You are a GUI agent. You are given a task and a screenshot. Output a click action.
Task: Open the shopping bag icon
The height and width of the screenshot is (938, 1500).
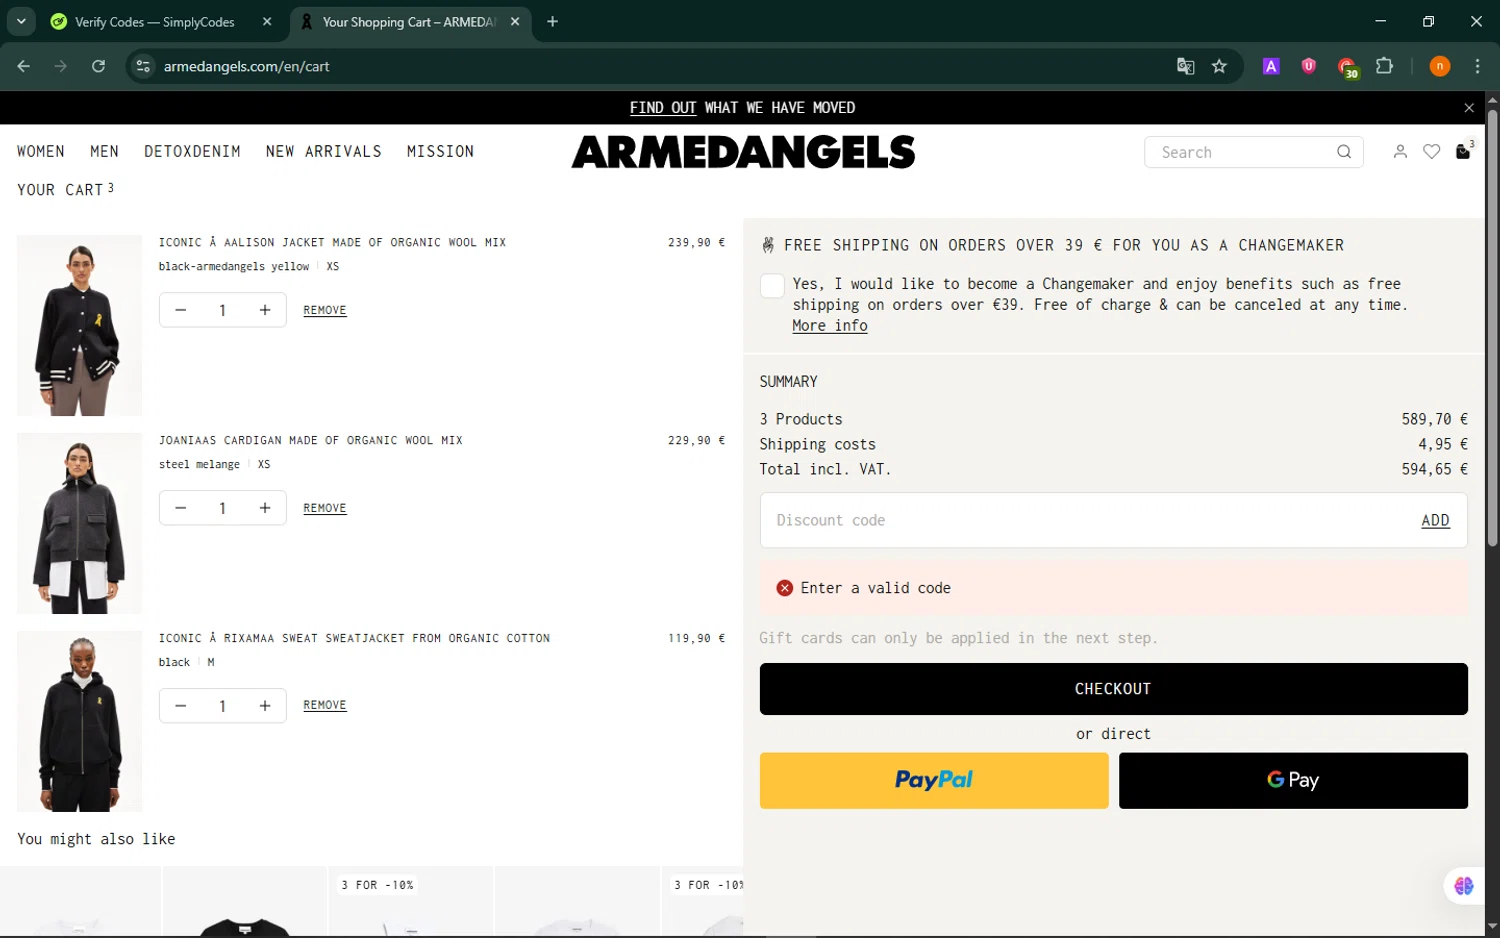(1463, 152)
